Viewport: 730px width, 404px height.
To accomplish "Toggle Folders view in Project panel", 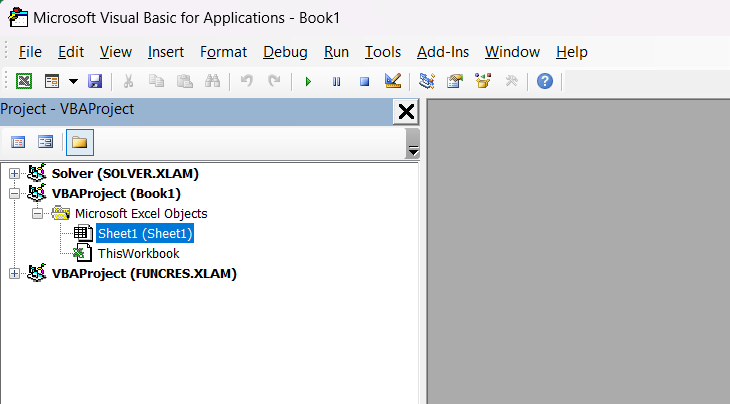I will click(x=80, y=142).
